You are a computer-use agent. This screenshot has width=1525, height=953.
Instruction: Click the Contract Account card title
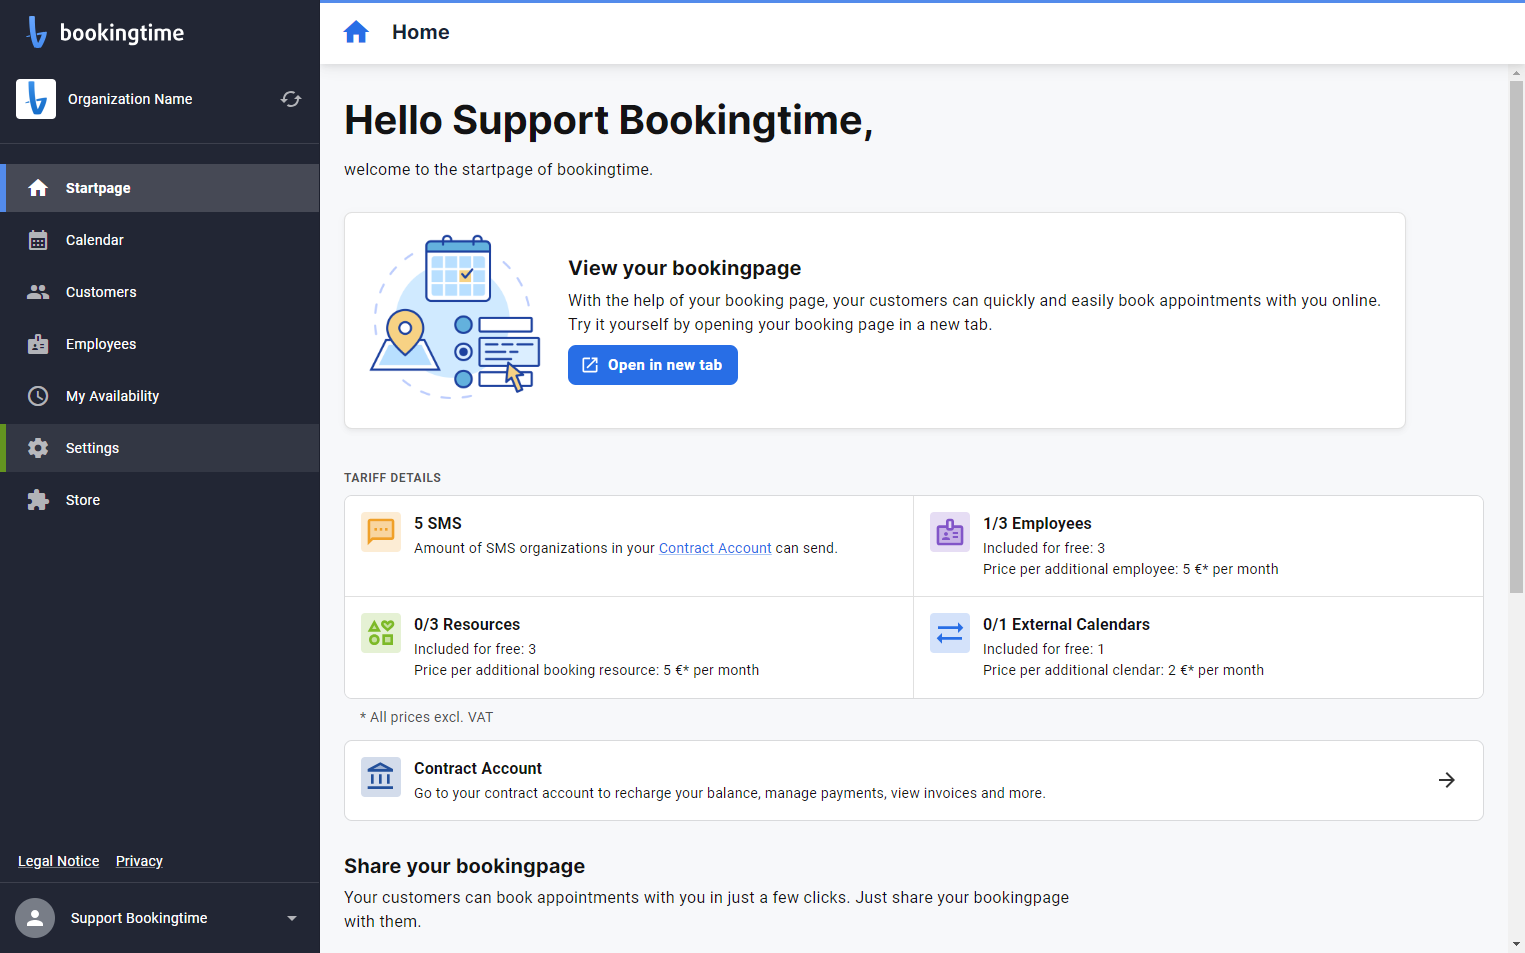coord(478,768)
